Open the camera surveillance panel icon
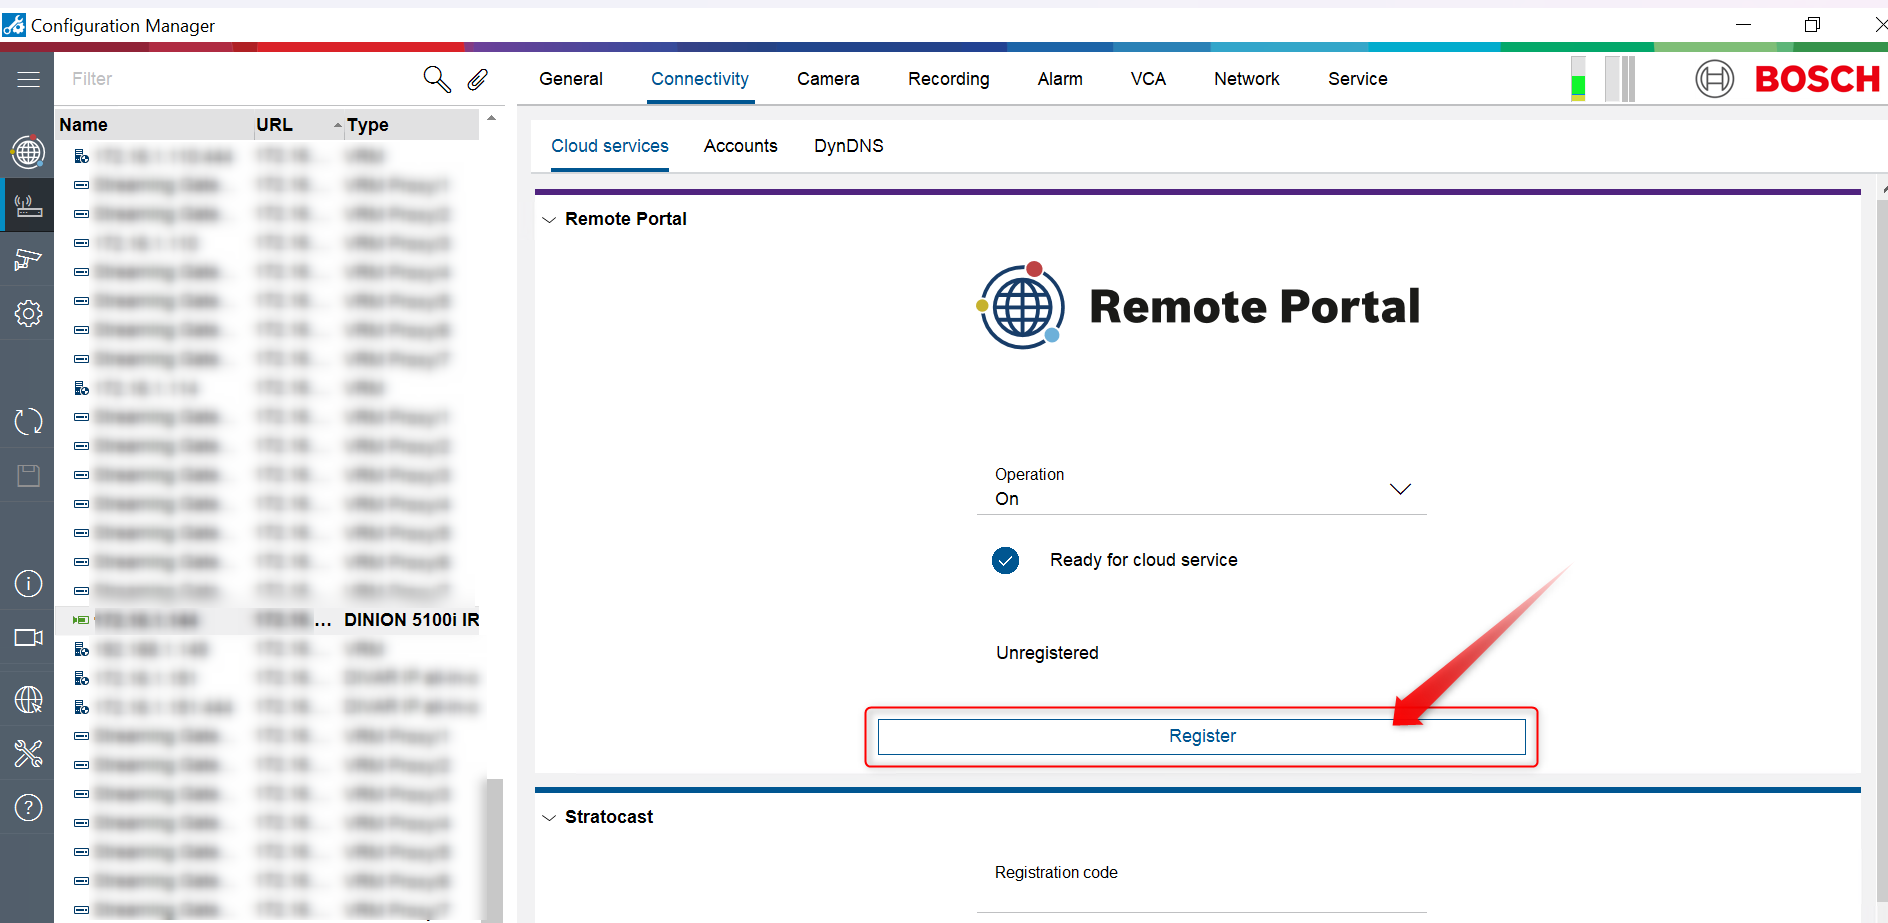Screen dimensions: 1888x923 click(x=28, y=259)
